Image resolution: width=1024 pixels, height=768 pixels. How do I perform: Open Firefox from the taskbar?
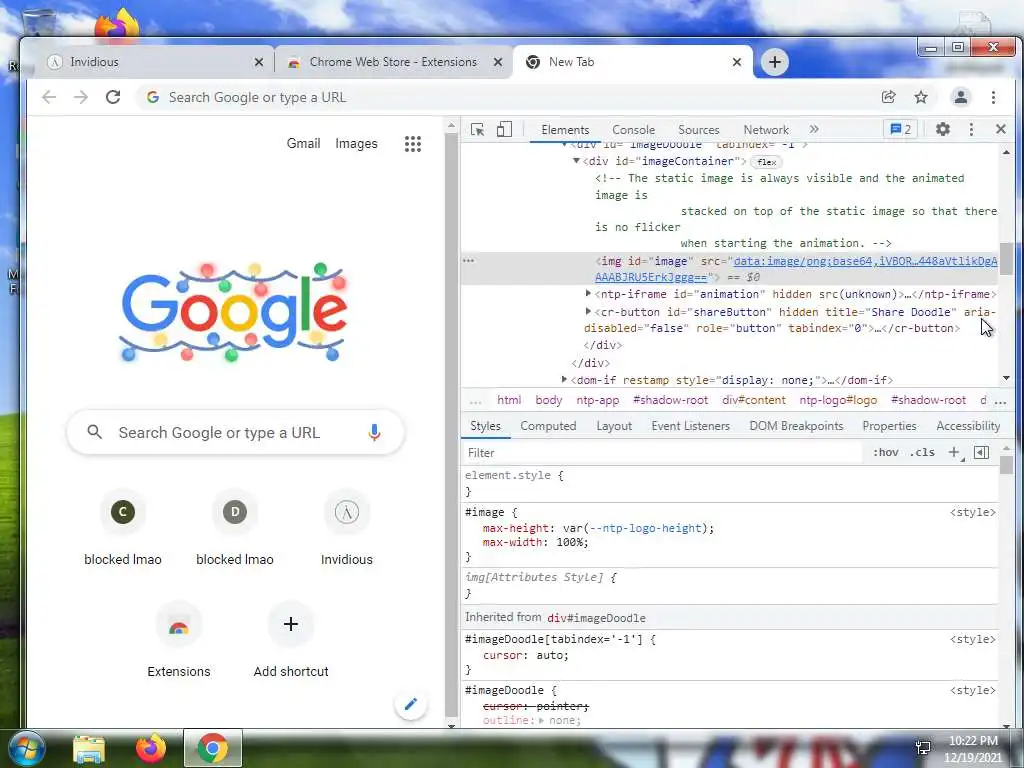tap(150, 748)
